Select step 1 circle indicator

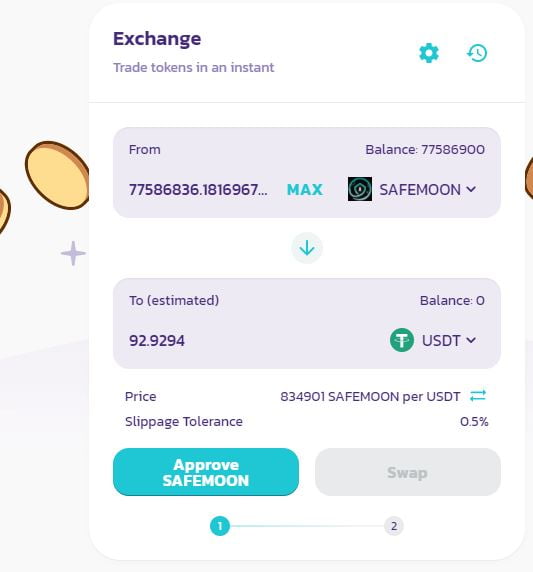tap(220, 526)
